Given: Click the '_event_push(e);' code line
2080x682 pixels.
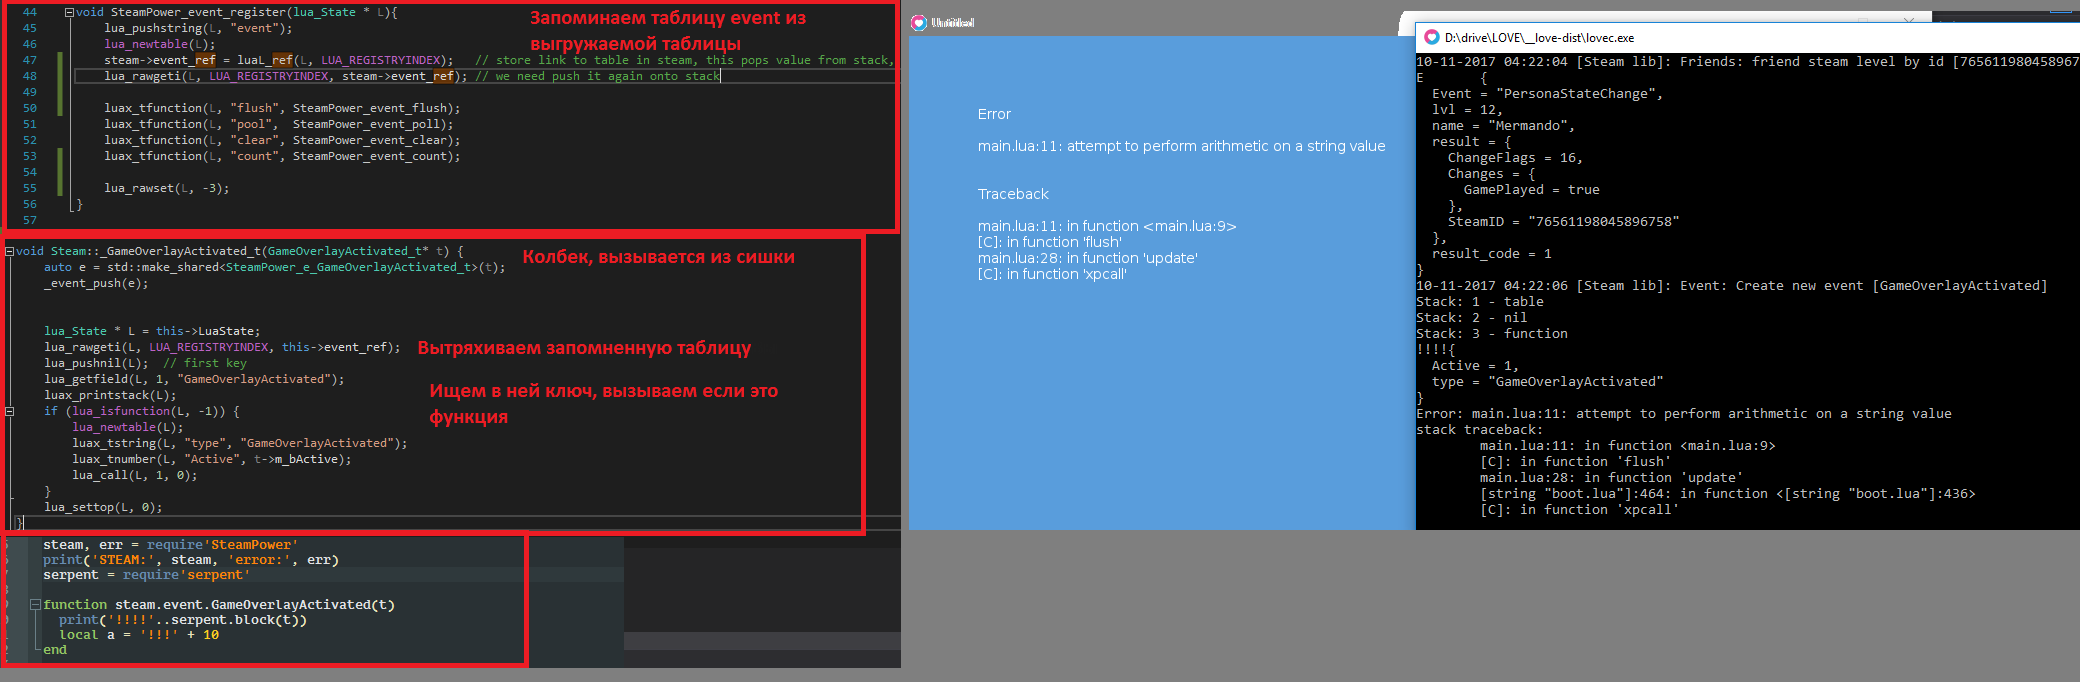Looking at the screenshot, I should click(x=96, y=283).
